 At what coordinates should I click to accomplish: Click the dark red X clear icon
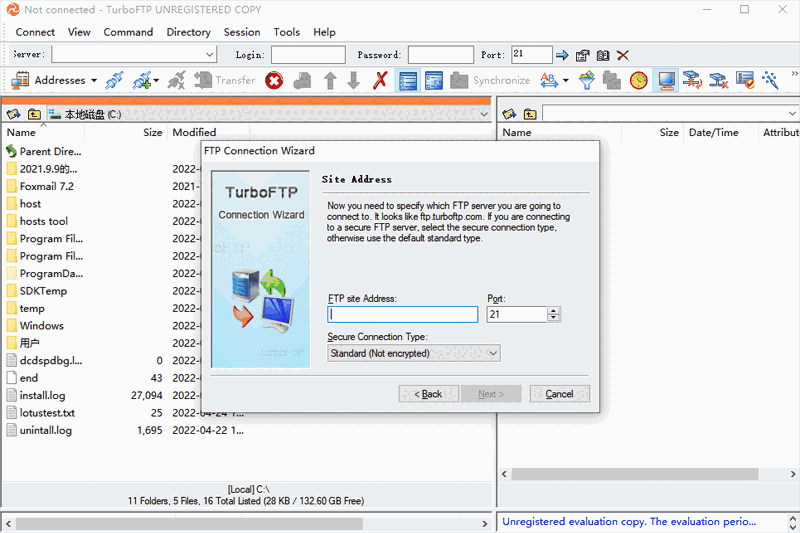point(623,55)
